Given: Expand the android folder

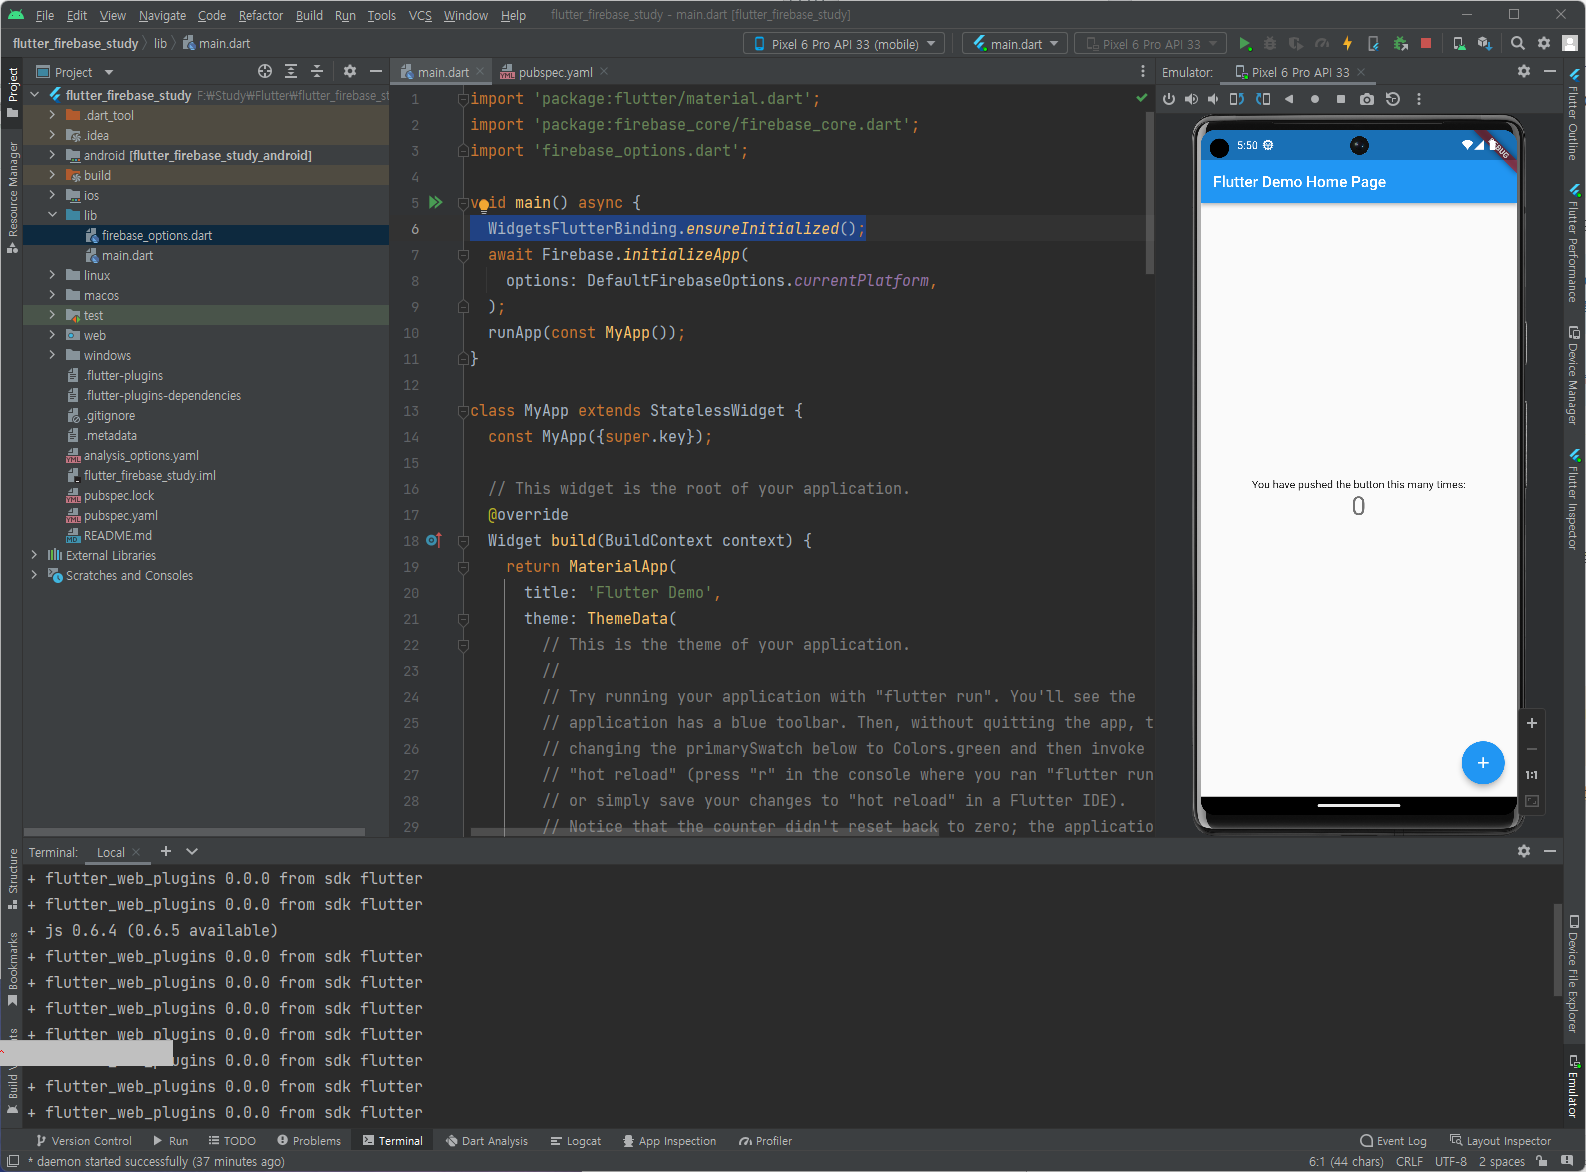Looking at the screenshot, I should (x=53, y=155).
